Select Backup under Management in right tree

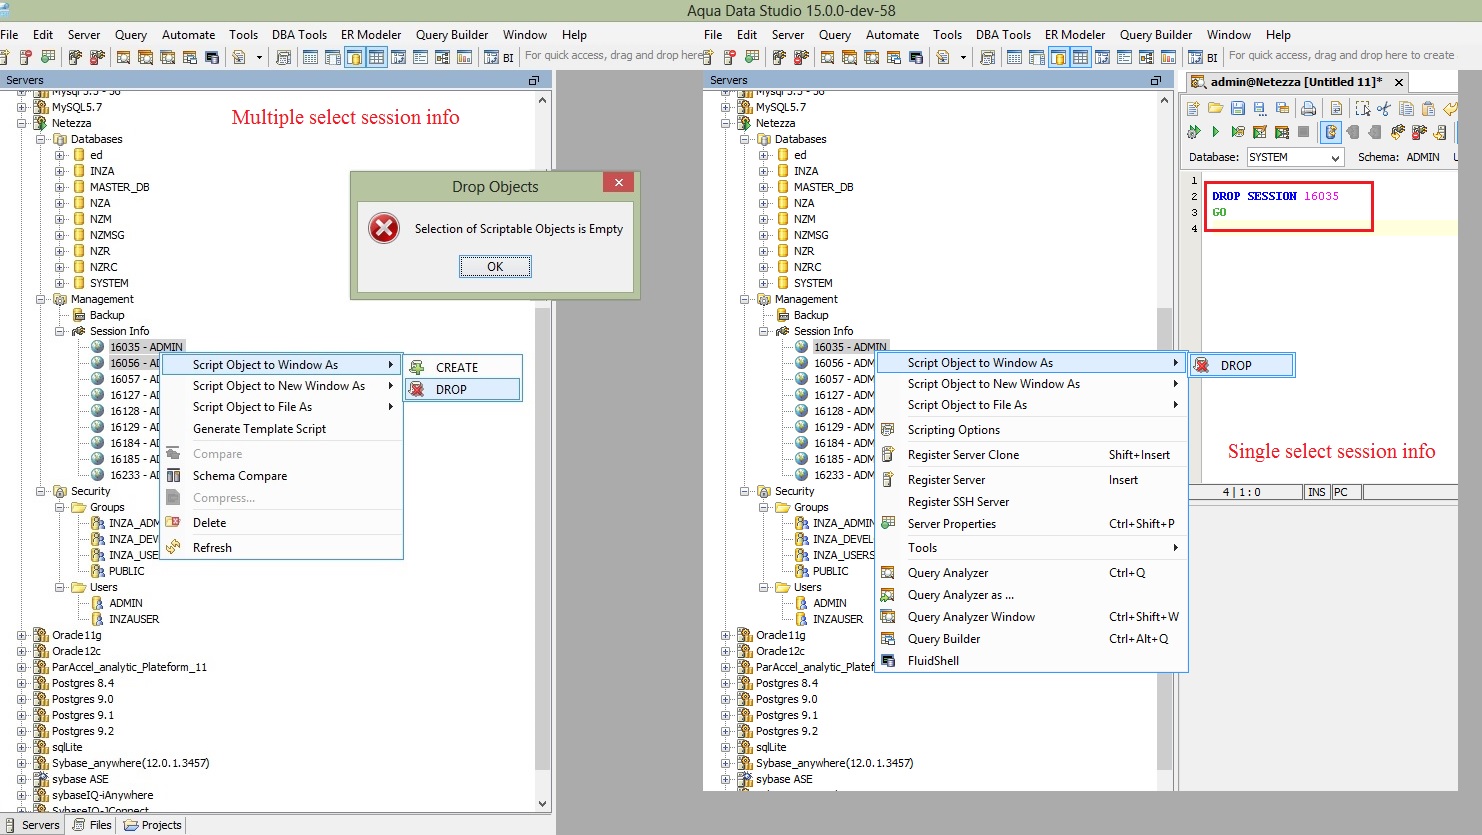point(811,315)
